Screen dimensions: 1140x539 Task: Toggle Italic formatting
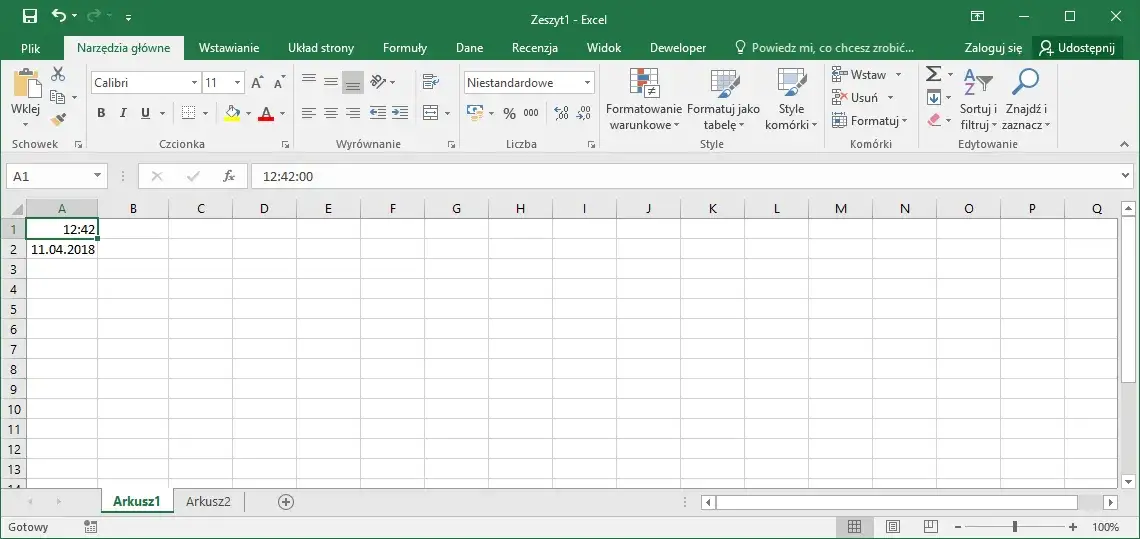click(x=123, y=113)
